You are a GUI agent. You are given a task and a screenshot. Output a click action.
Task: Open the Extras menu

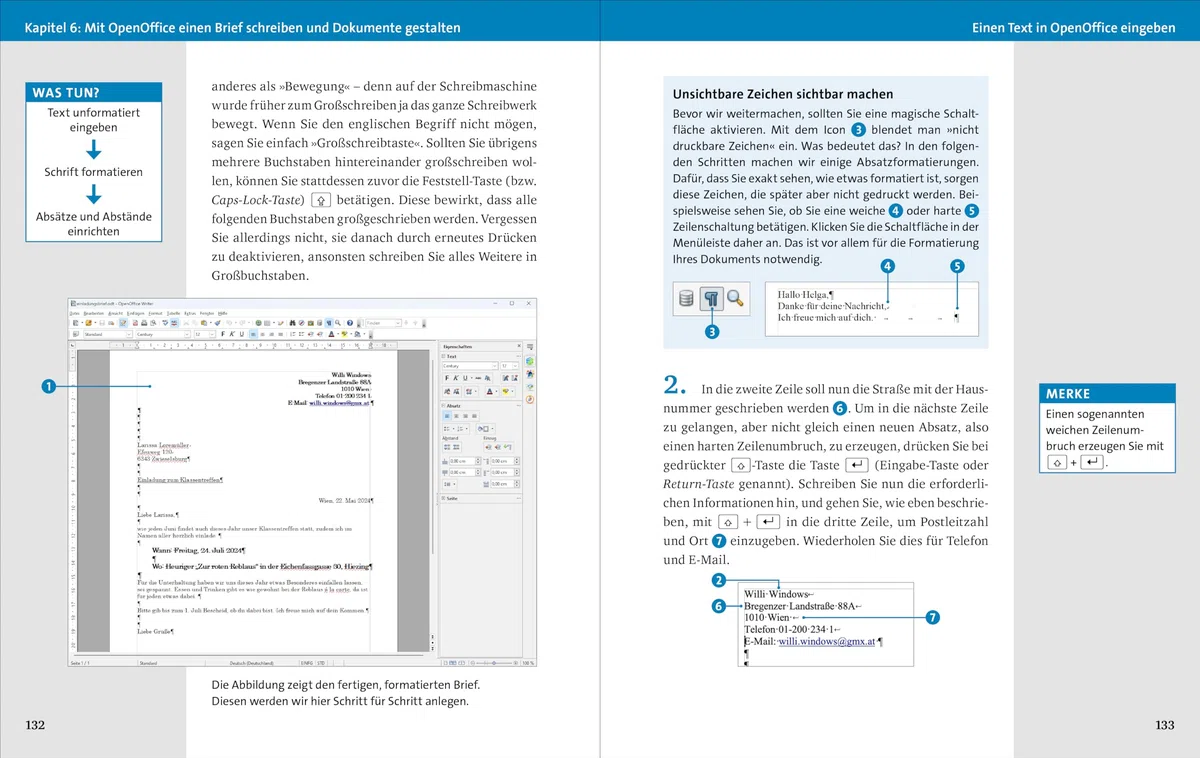click(x=190, y=313)
